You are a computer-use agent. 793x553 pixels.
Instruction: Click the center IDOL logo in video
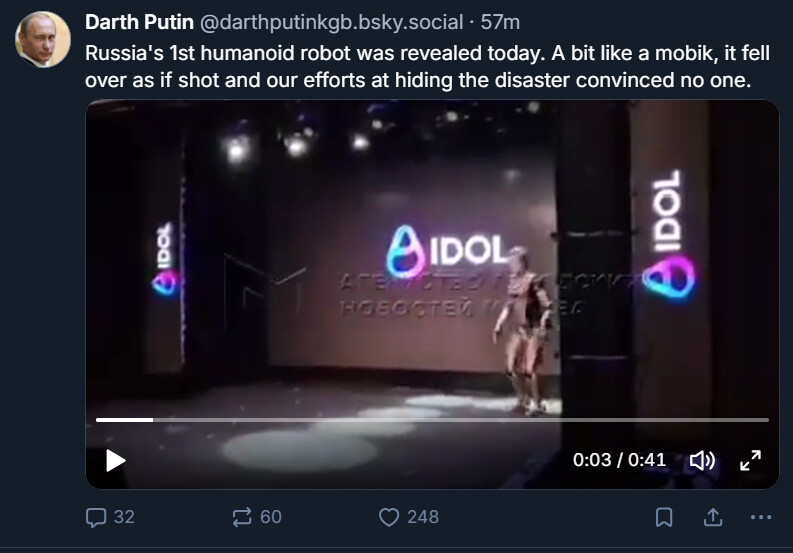[447, 251]
